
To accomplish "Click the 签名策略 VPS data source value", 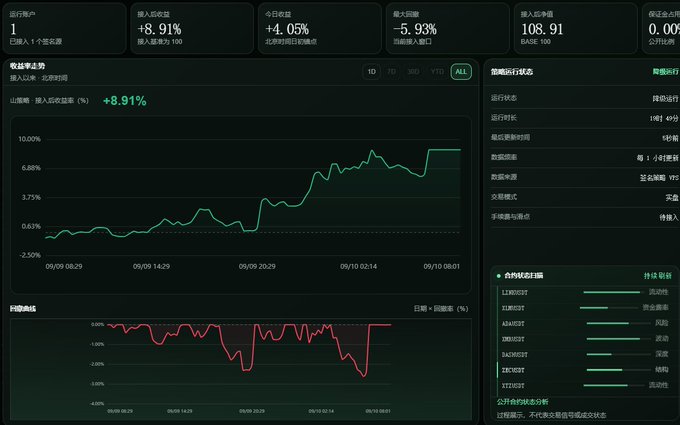I will click(x=659, y=178).
